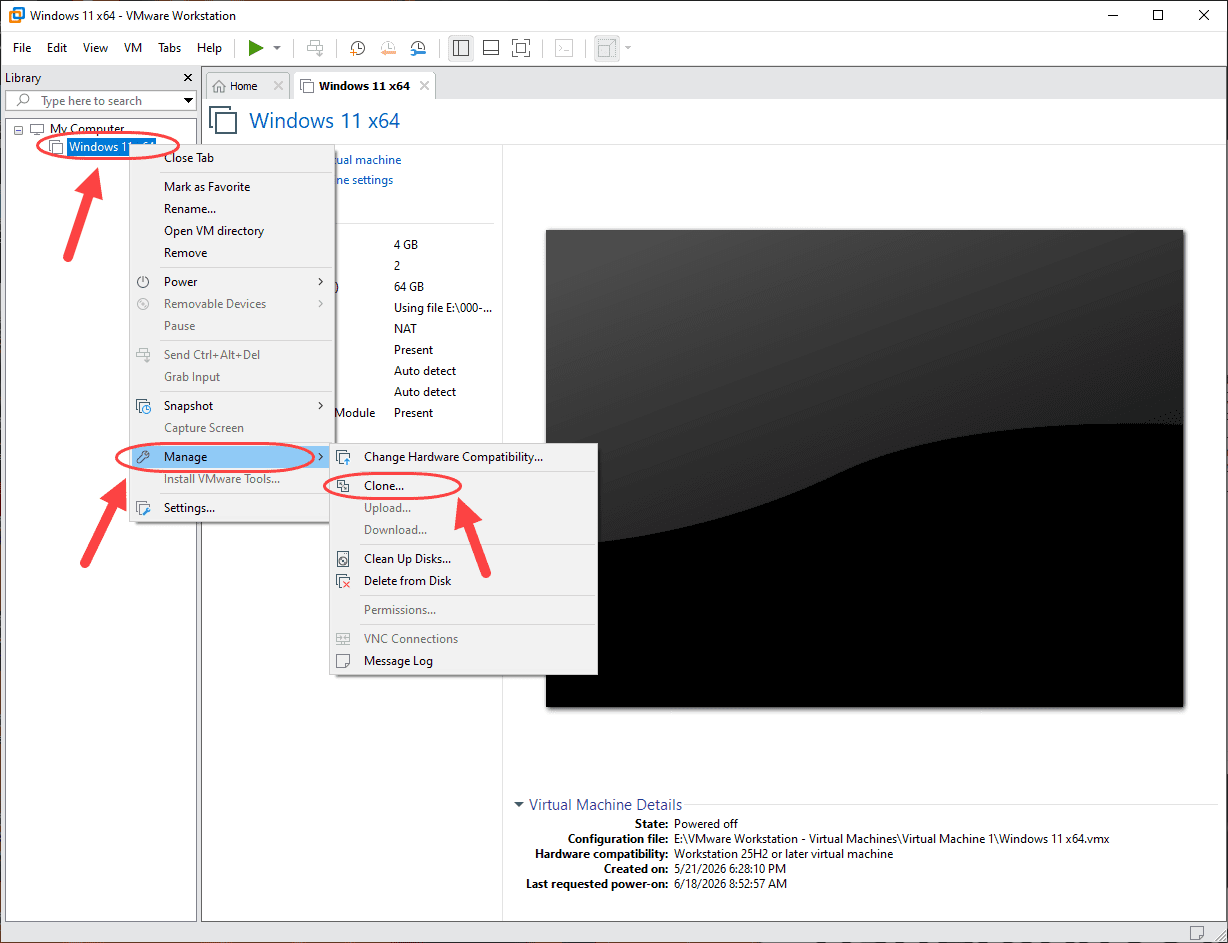Screen dimensions: 1228x943
Task: Close the Library panel with its X
Action: (188, 78)
